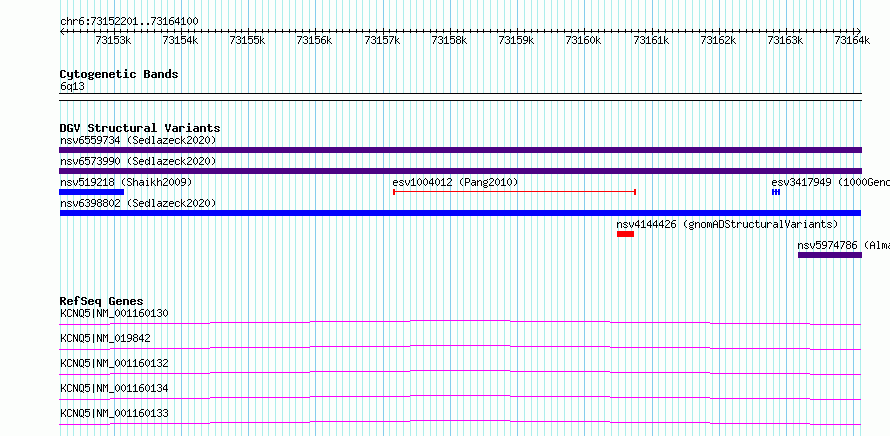Click the Cytogenetic Bands track title
The height and width of the screenshot is (436, 890).
pos(119,74)
